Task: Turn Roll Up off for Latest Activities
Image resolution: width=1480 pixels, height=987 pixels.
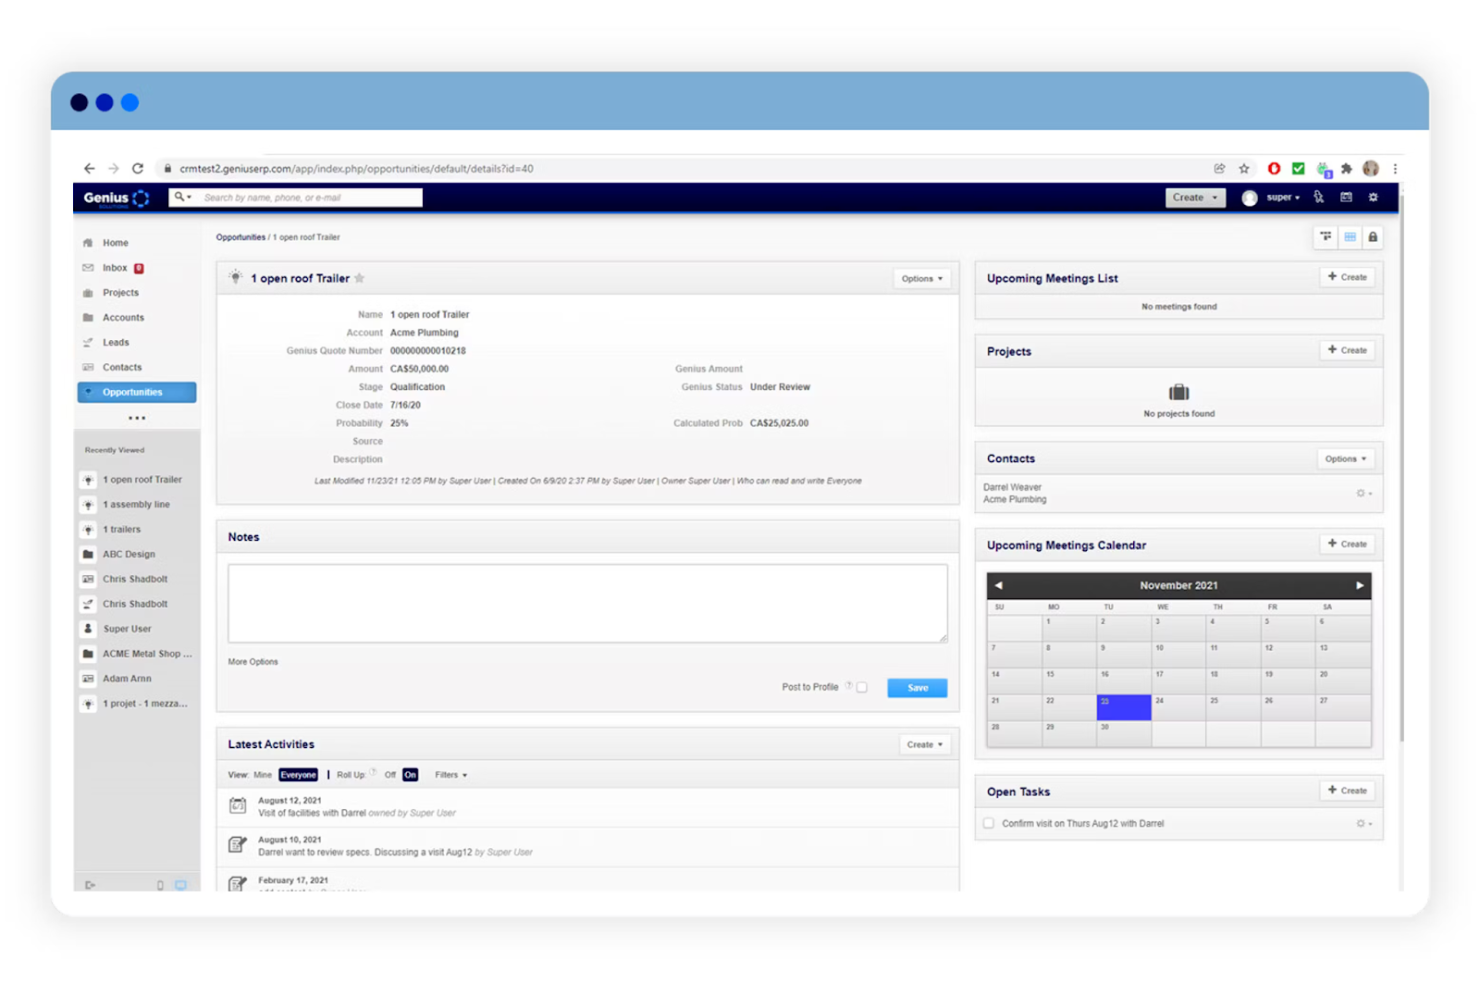Action: tap(390, 774)
